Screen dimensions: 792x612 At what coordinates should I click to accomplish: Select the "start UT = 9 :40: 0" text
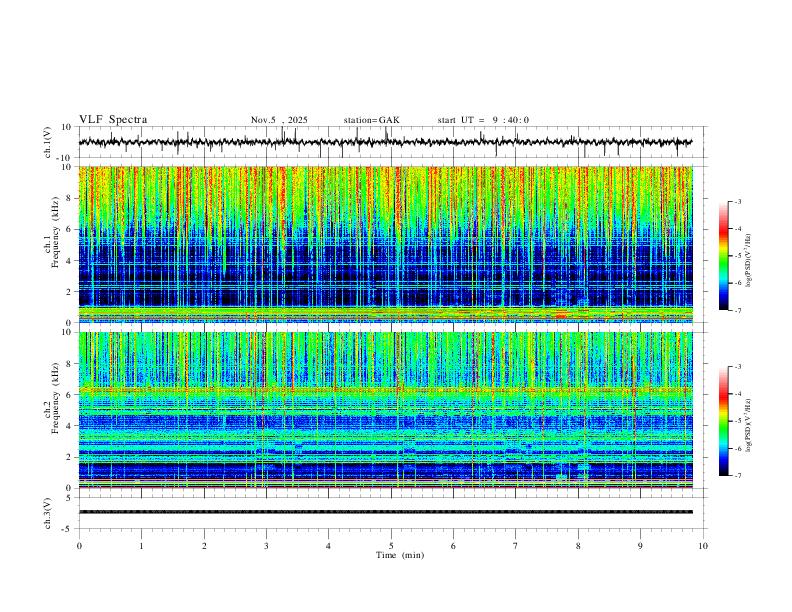coord(483,120)
